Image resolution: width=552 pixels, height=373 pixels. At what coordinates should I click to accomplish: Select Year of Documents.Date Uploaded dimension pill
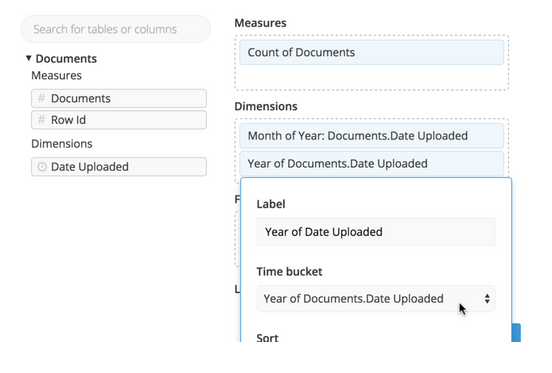(x=371, y=164)
